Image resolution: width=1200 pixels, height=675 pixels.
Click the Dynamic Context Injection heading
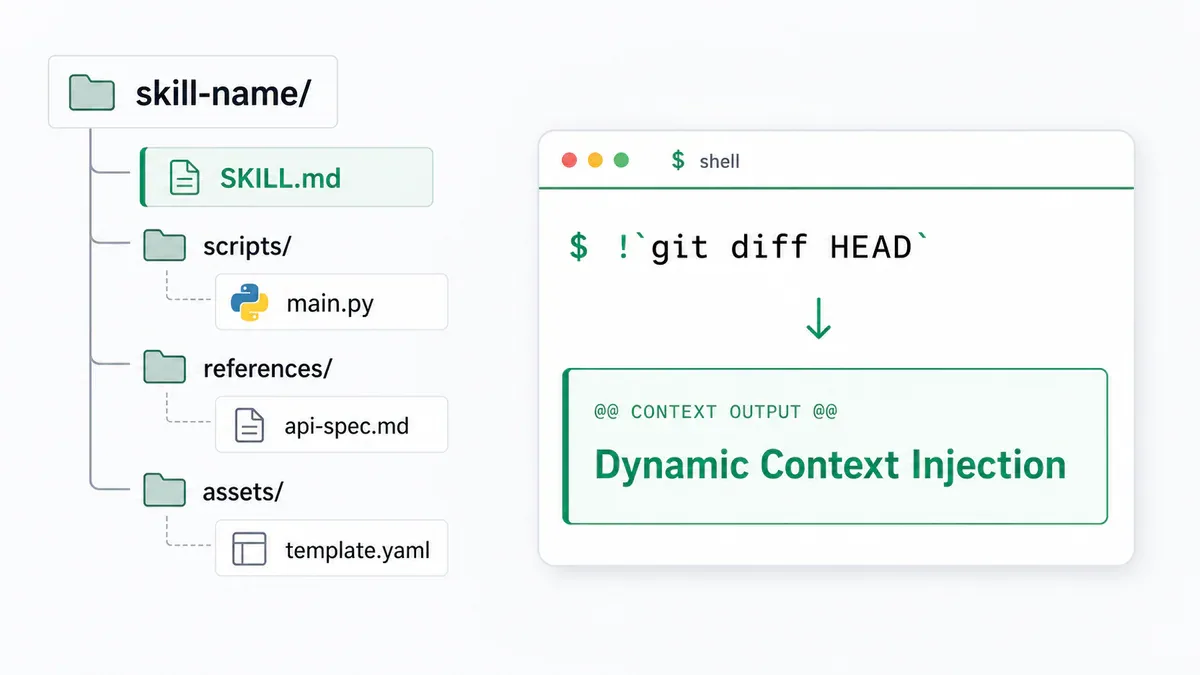coord(830,465)
